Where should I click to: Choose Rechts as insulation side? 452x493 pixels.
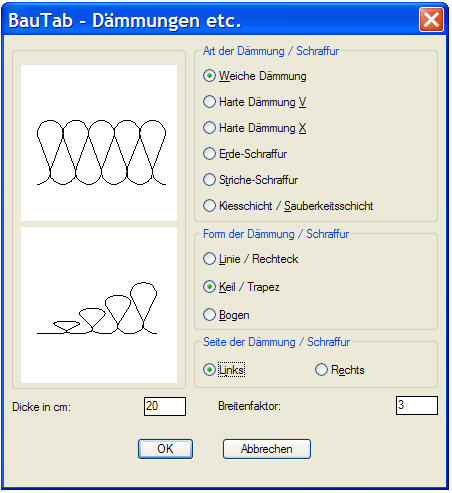pos(340,370)
